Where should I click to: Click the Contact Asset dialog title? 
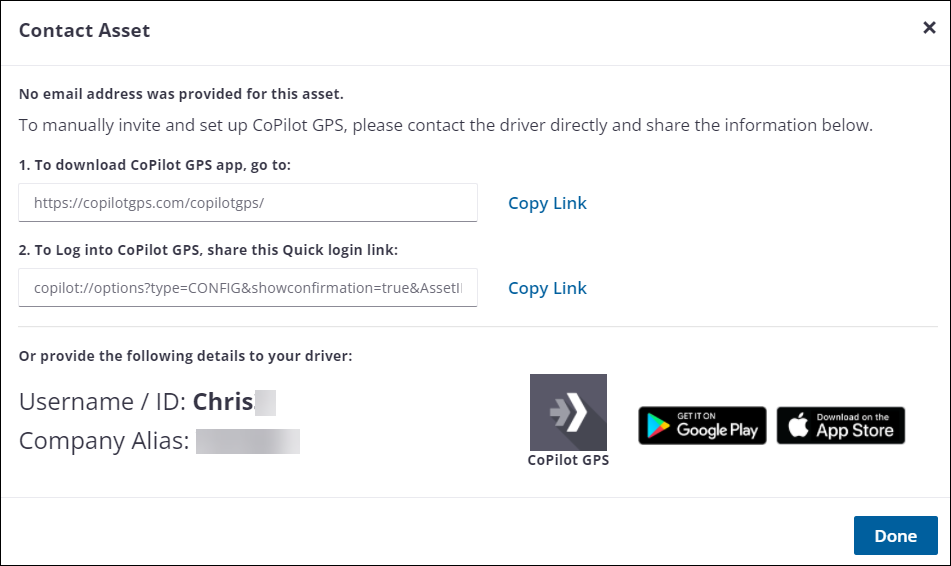[x=84, y=30]
